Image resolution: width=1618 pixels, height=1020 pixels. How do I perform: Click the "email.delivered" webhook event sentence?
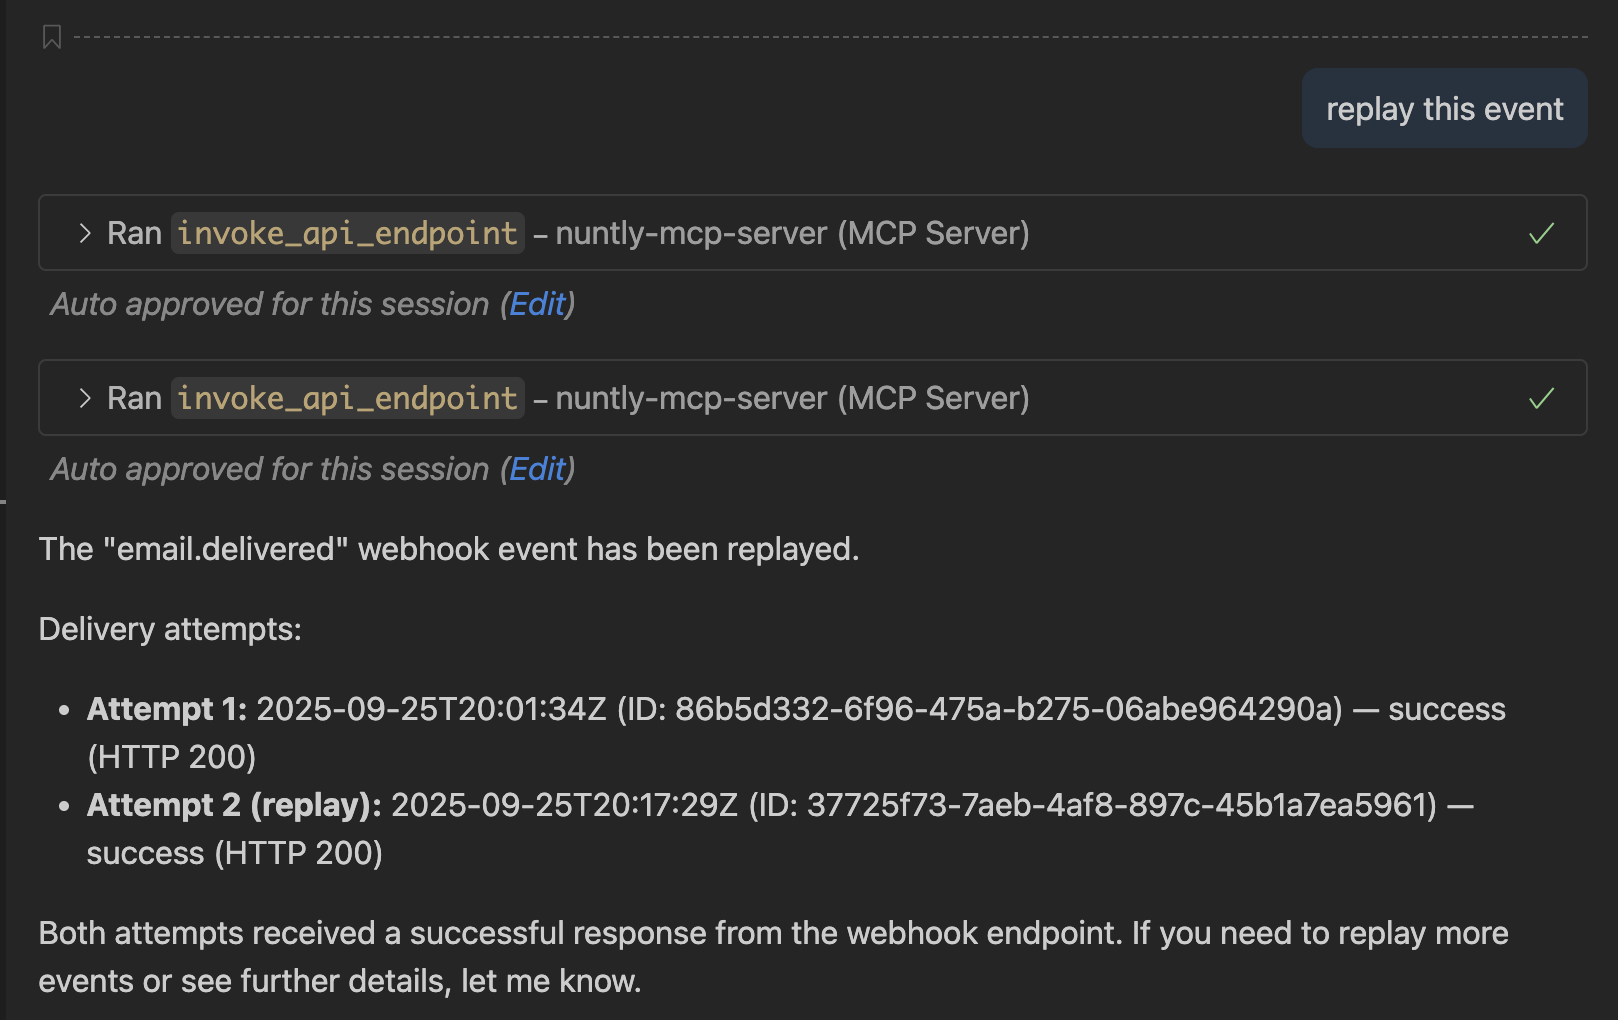click(448, 549)
